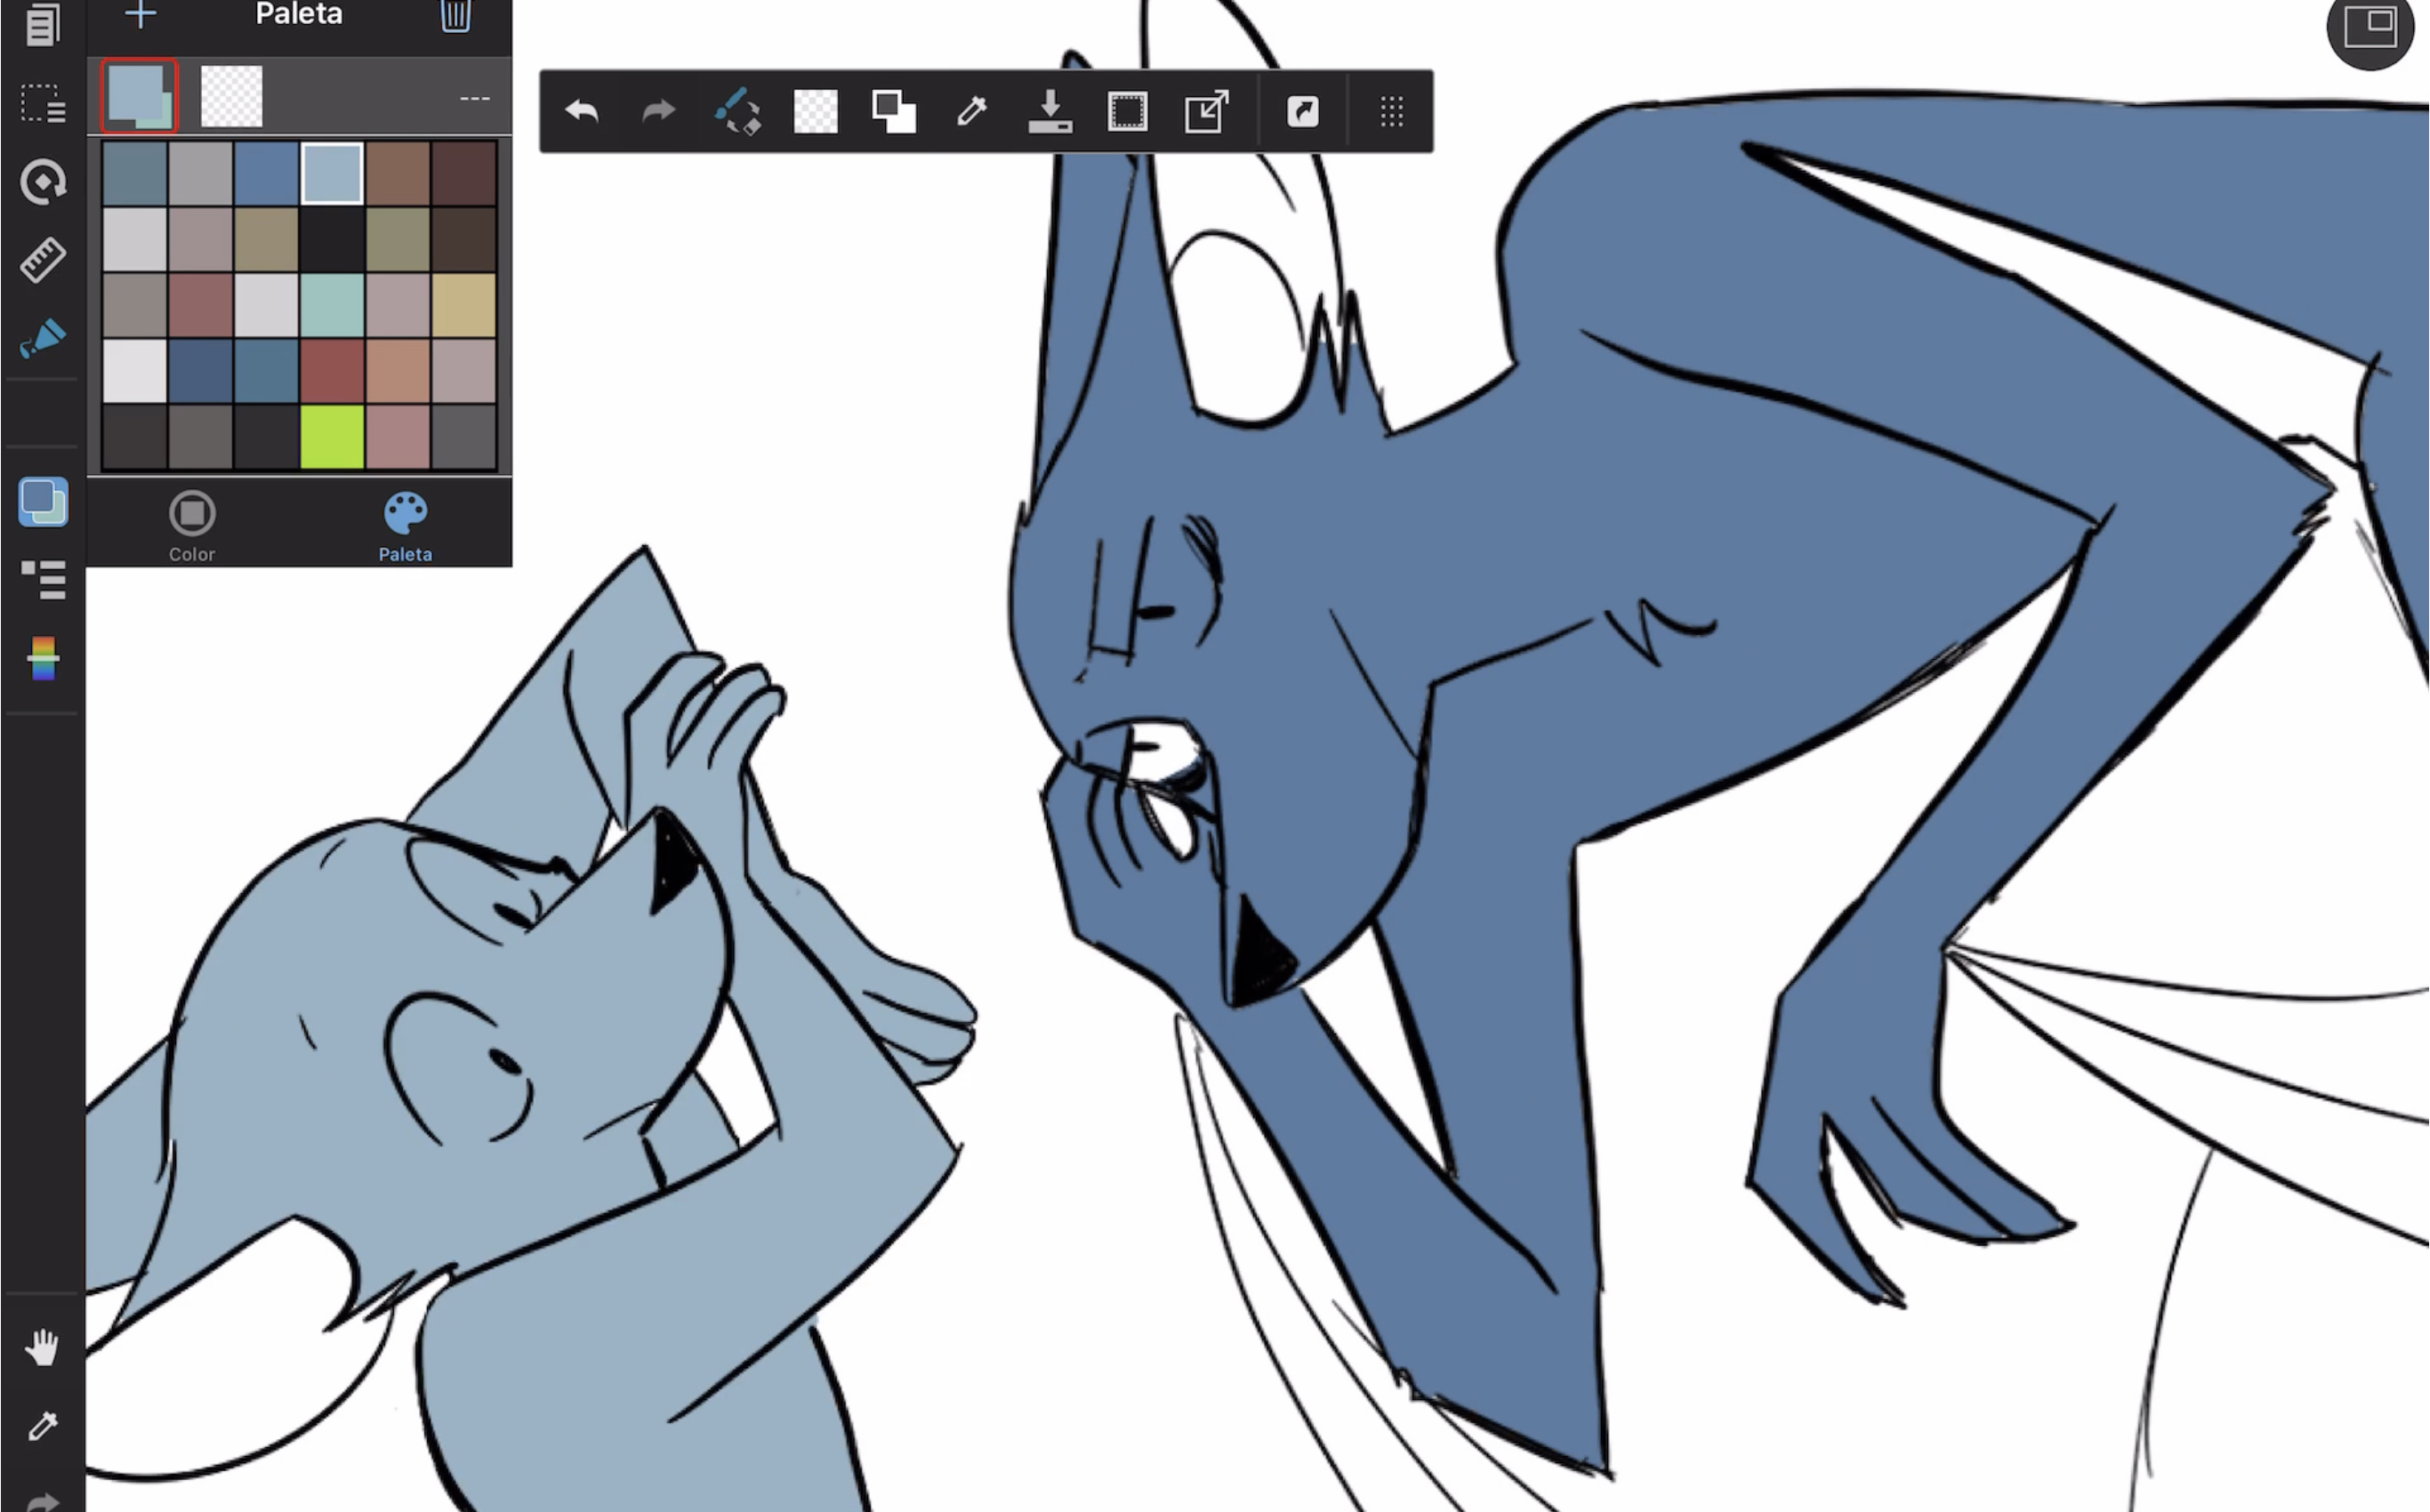Pick the salmon peach palette swatch

398,371
